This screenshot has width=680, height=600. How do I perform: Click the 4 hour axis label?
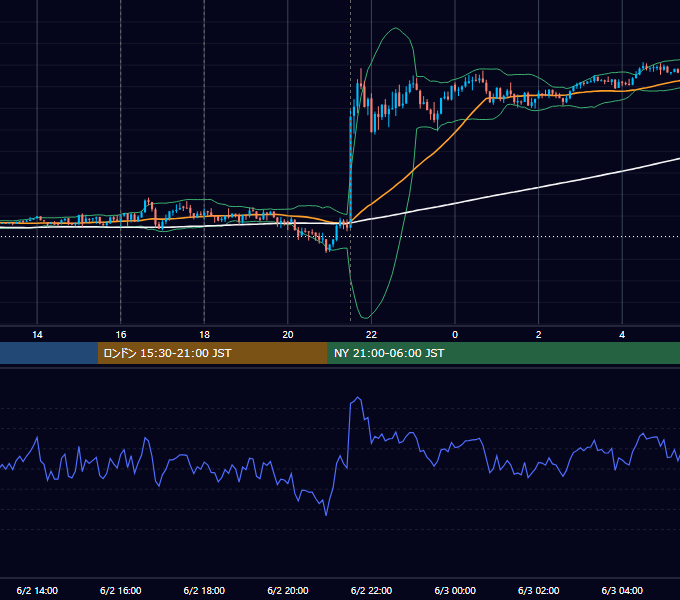(622, 335)
